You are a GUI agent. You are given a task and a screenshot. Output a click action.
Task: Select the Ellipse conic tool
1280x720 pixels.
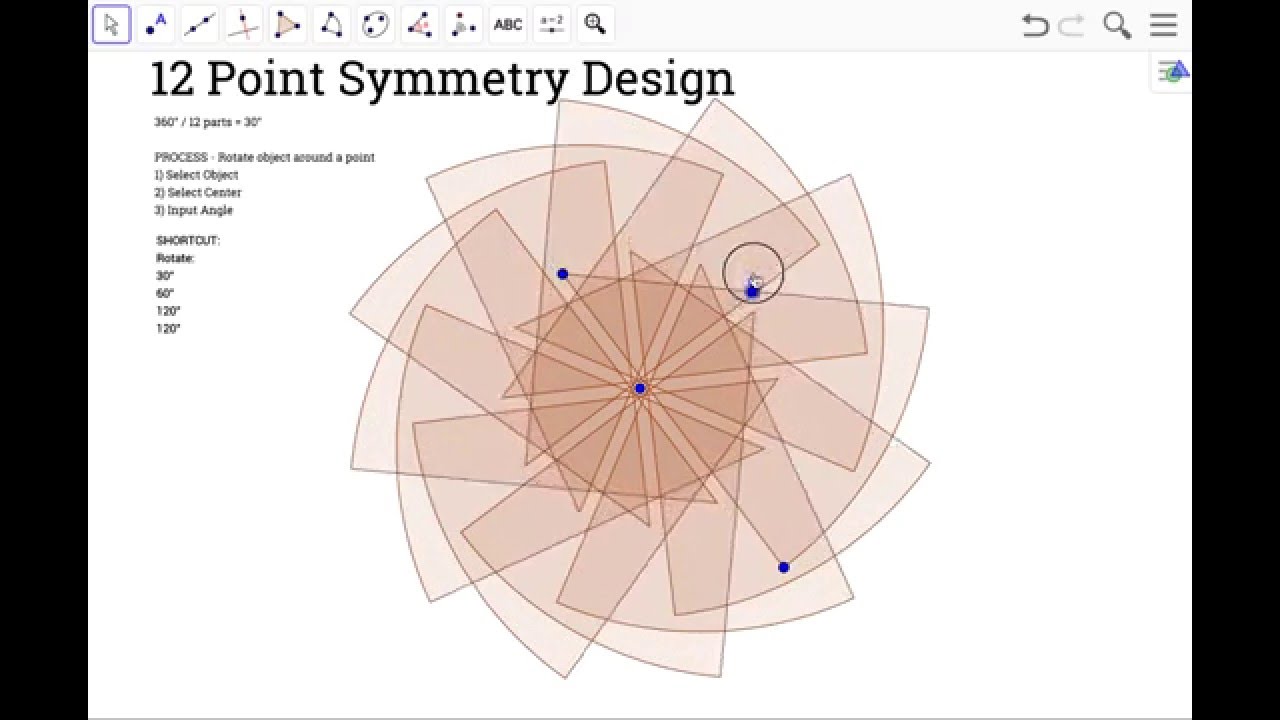coord(375,24)
